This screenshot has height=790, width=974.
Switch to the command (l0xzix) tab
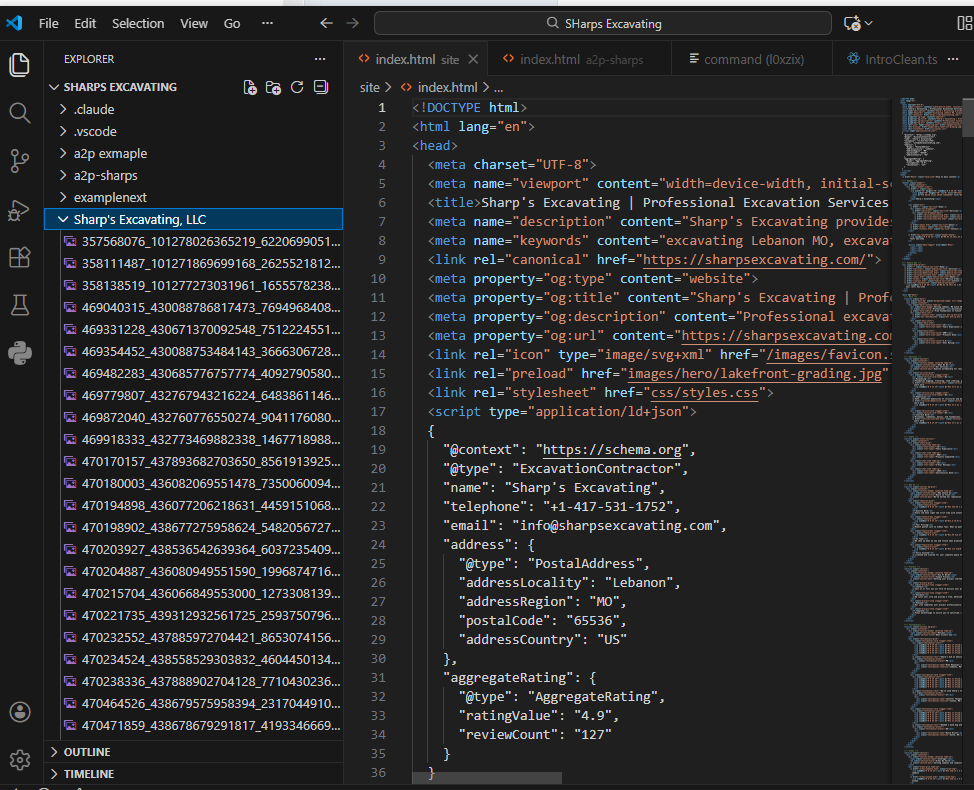750,58
